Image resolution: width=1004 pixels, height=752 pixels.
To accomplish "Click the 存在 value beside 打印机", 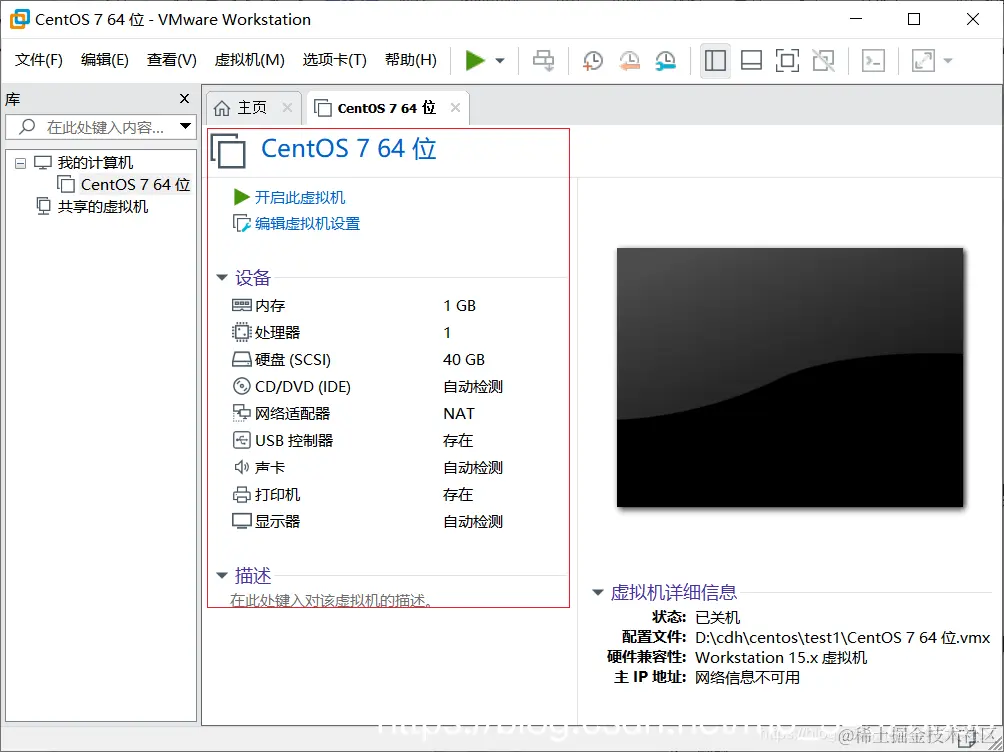I will (458, 495).
